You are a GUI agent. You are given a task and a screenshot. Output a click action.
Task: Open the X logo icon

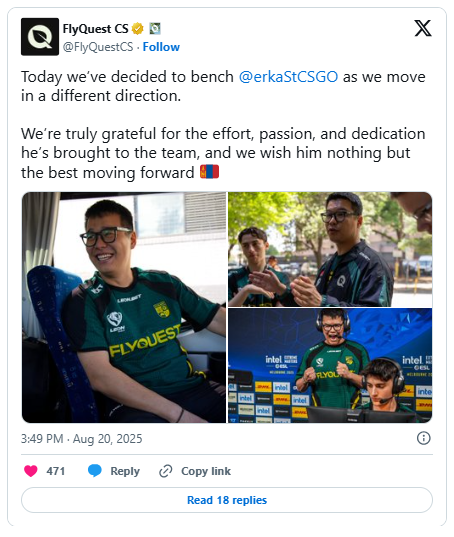coord(423,28)
